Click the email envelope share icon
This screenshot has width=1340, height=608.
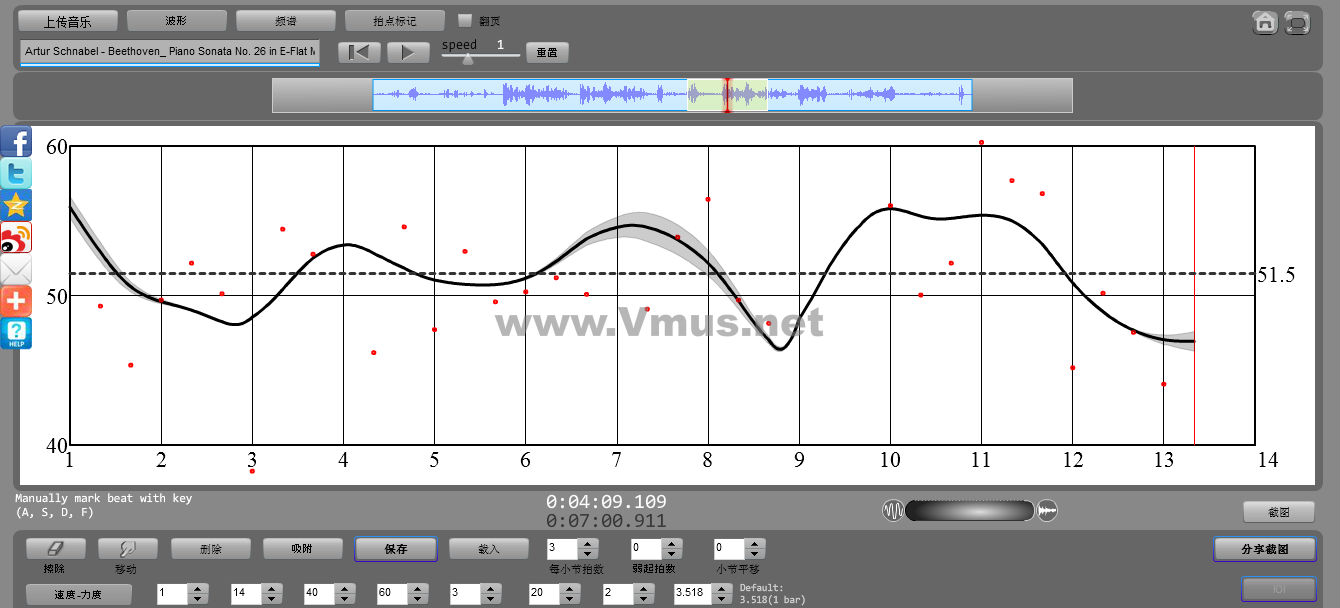16,270
